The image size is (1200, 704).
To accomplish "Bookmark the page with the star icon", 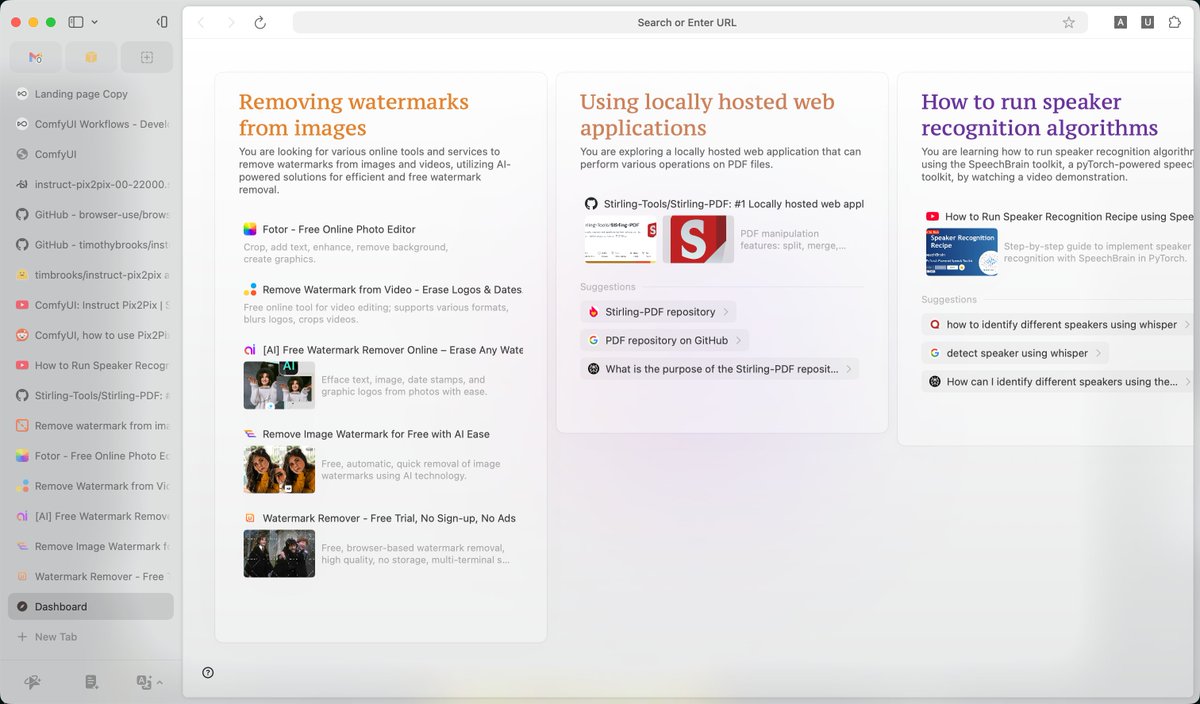I will tap(1068, 22).
